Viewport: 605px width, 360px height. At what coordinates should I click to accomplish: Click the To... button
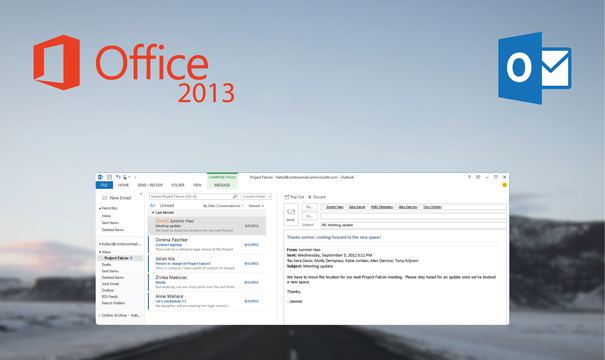309,207
